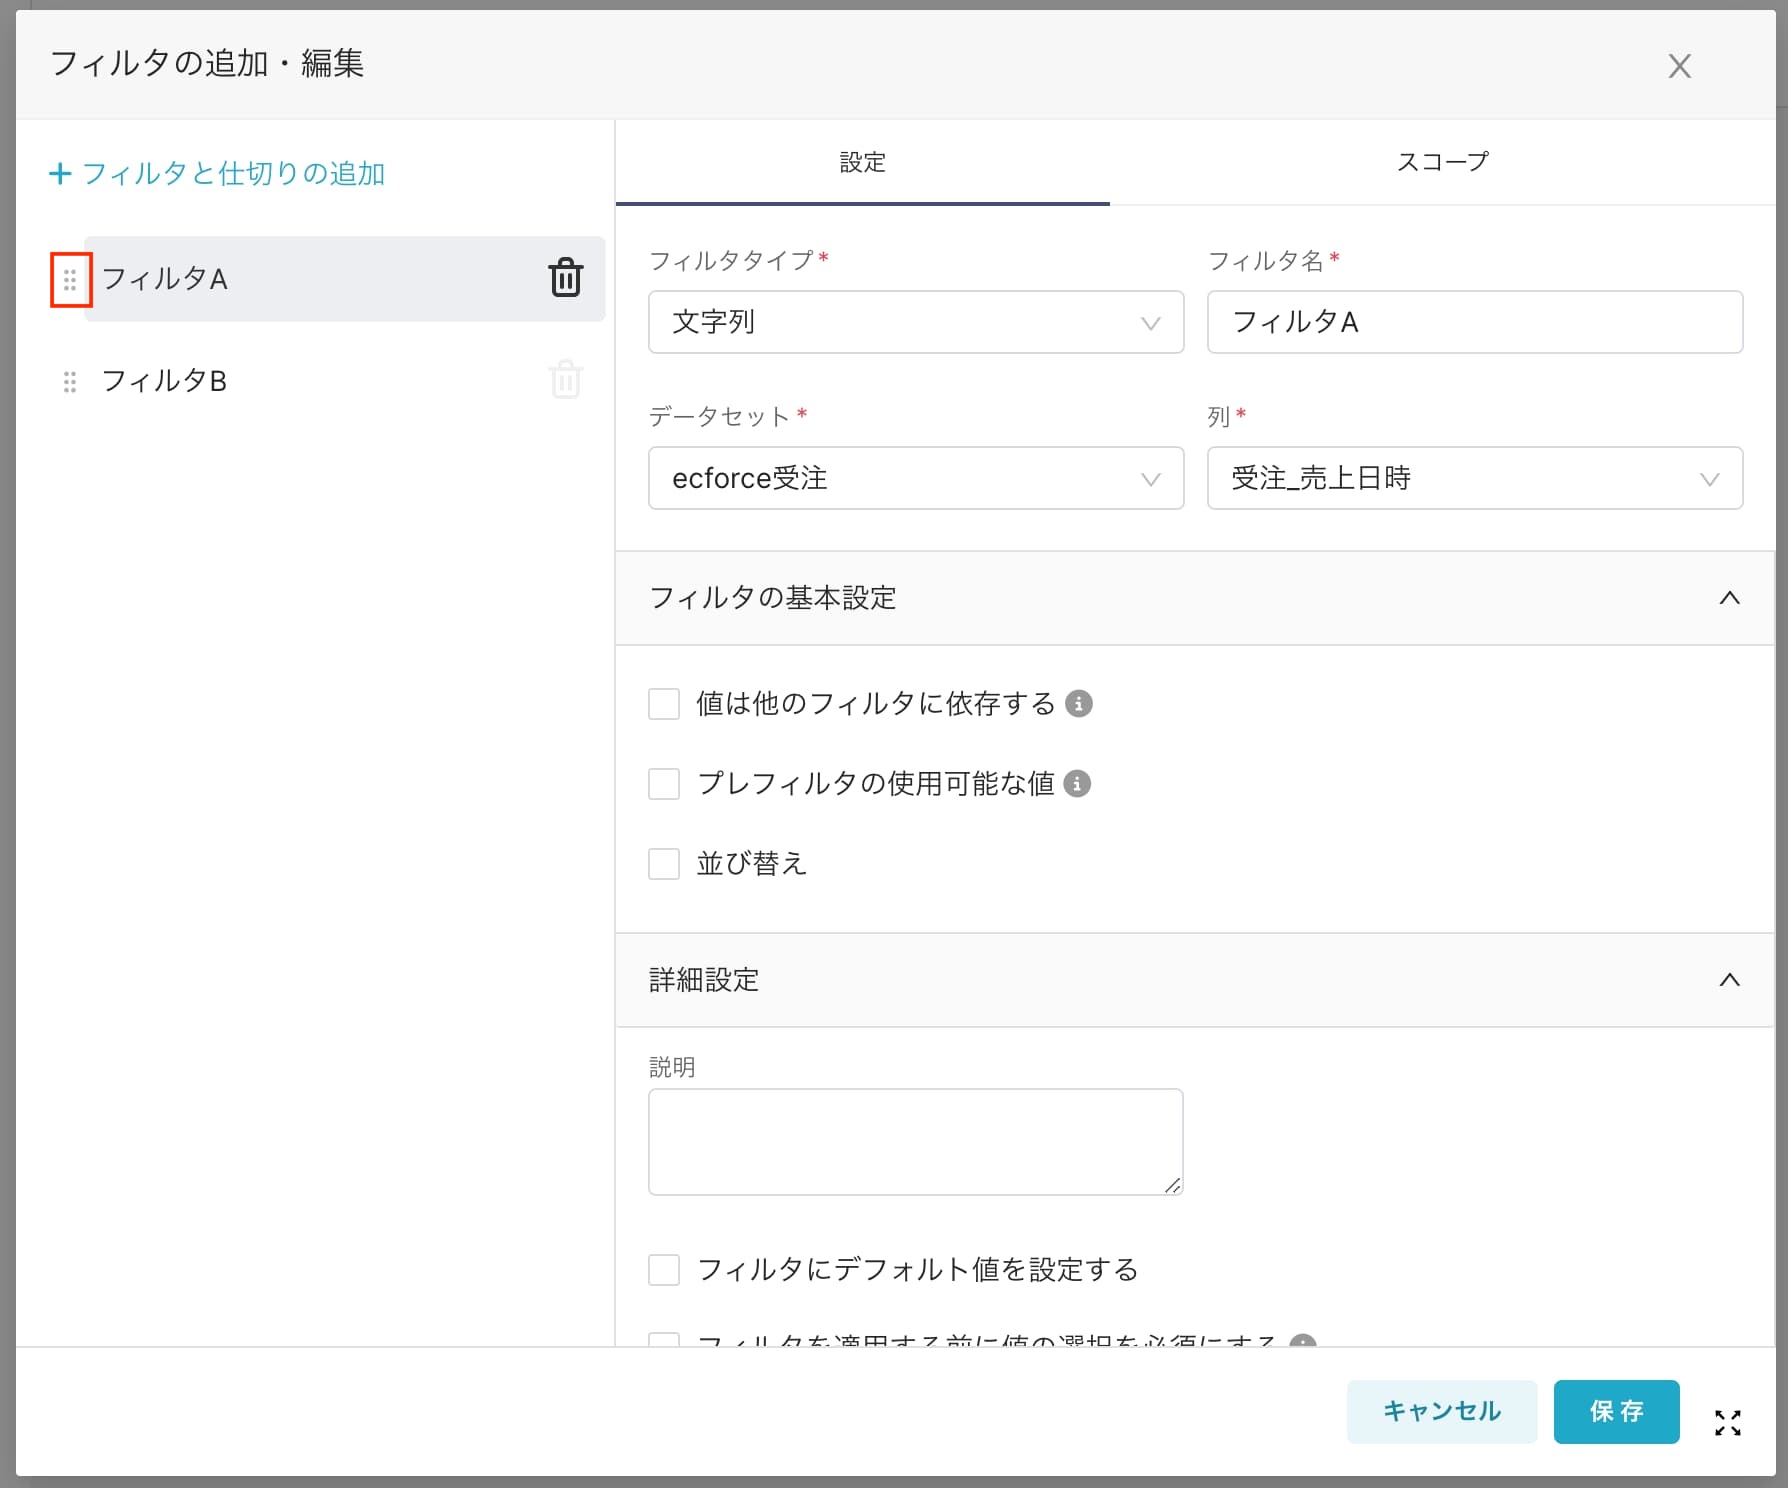Viewport: 1788px width, 1488px height.
Task: Collapse the フィルタの基本設定 section
Action: coord(1729,598)
